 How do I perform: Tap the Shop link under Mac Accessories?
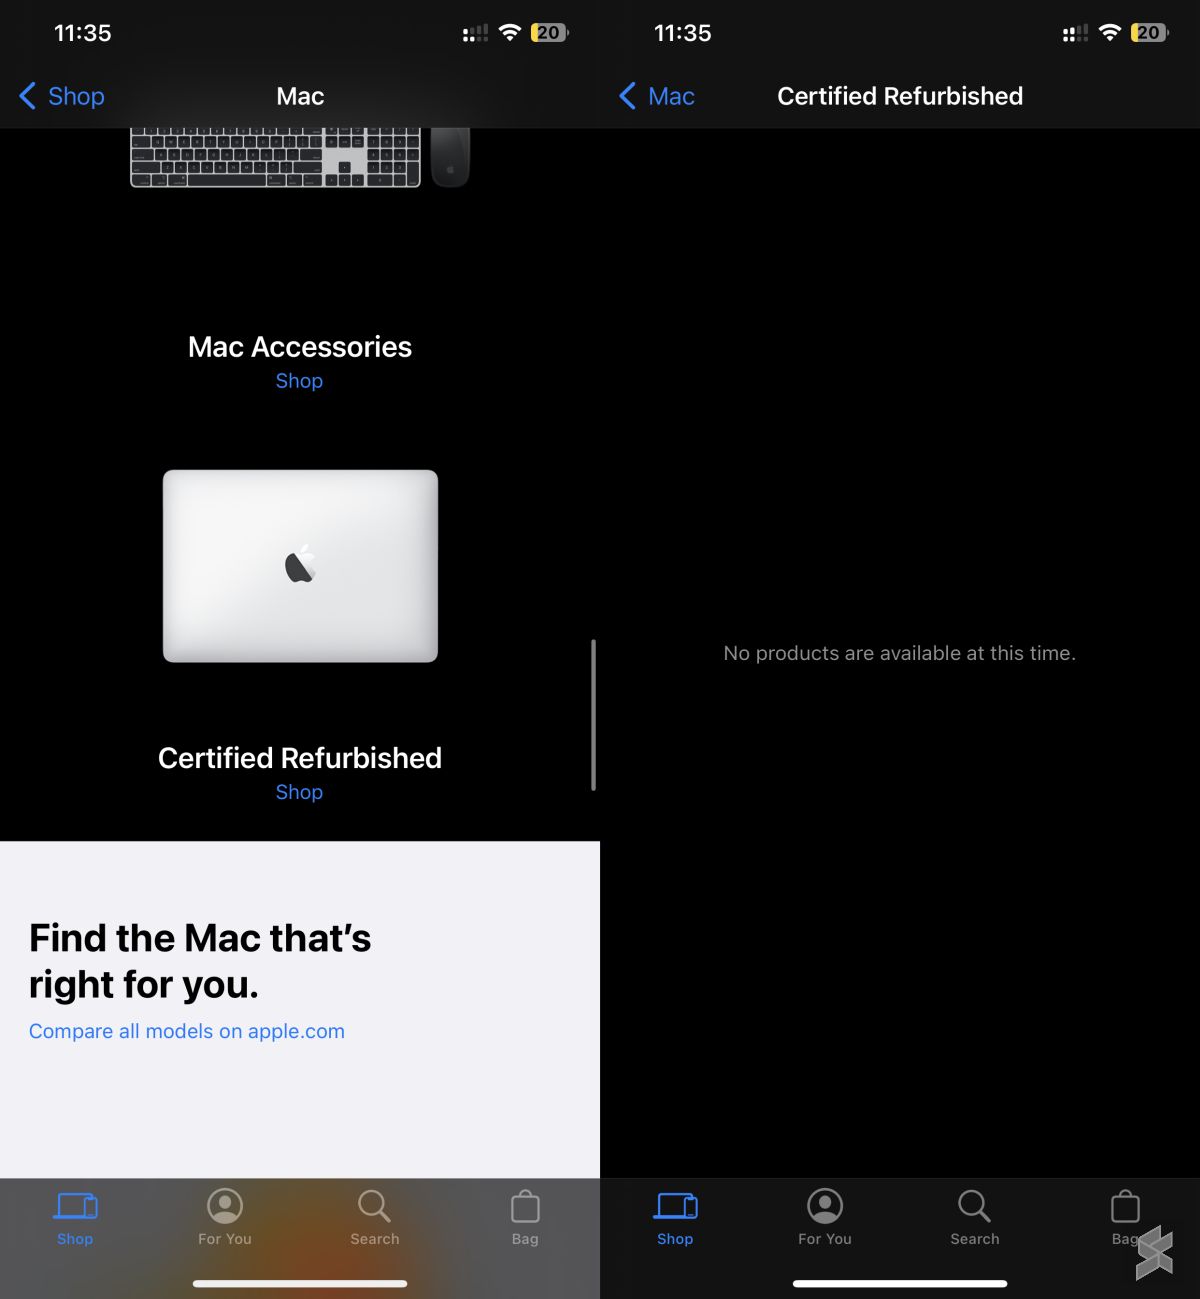[299, 381]
